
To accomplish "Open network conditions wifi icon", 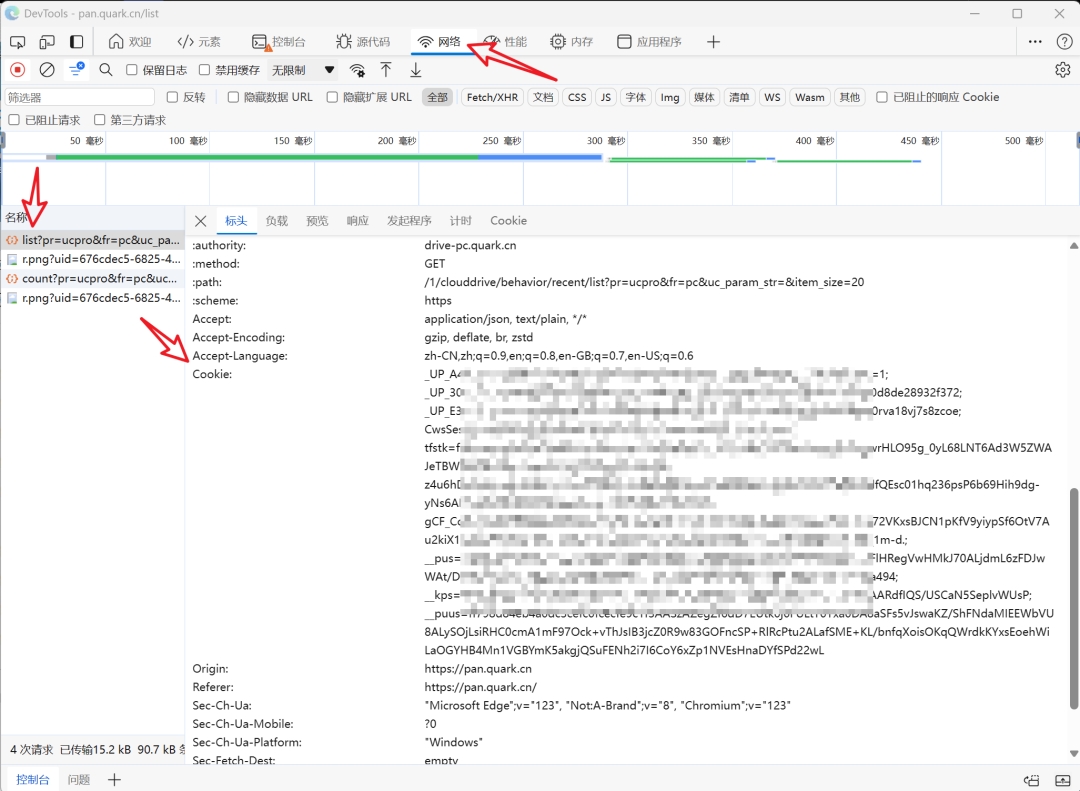I will point(357,70).
